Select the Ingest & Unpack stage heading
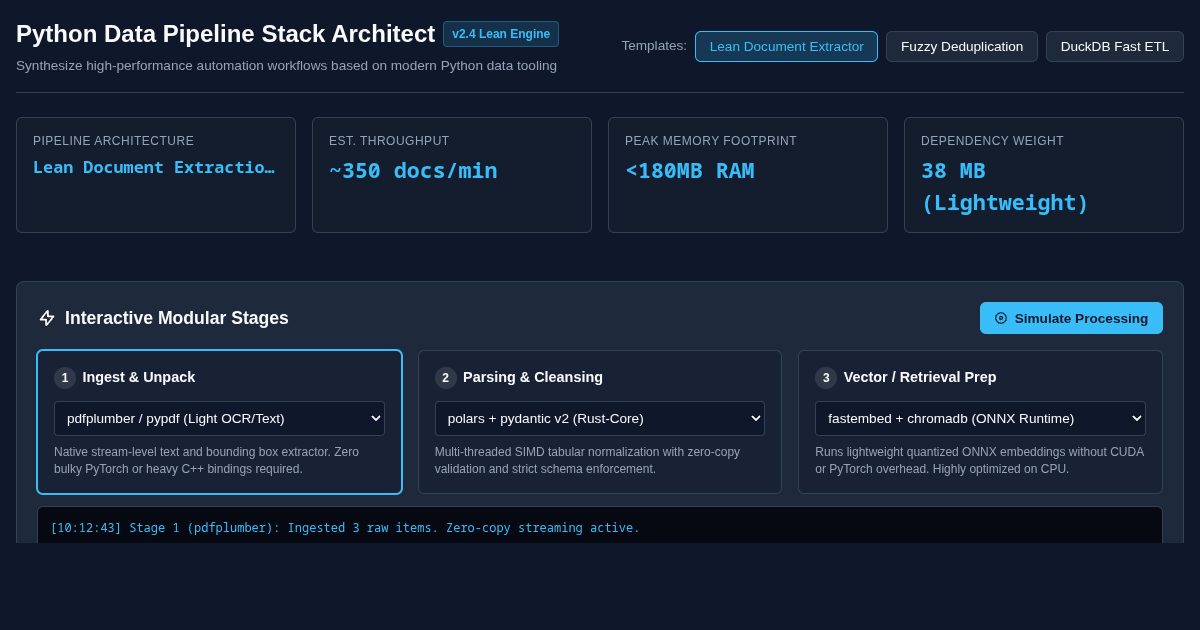This screenshot has width=1200, height=630. point(139,377)
